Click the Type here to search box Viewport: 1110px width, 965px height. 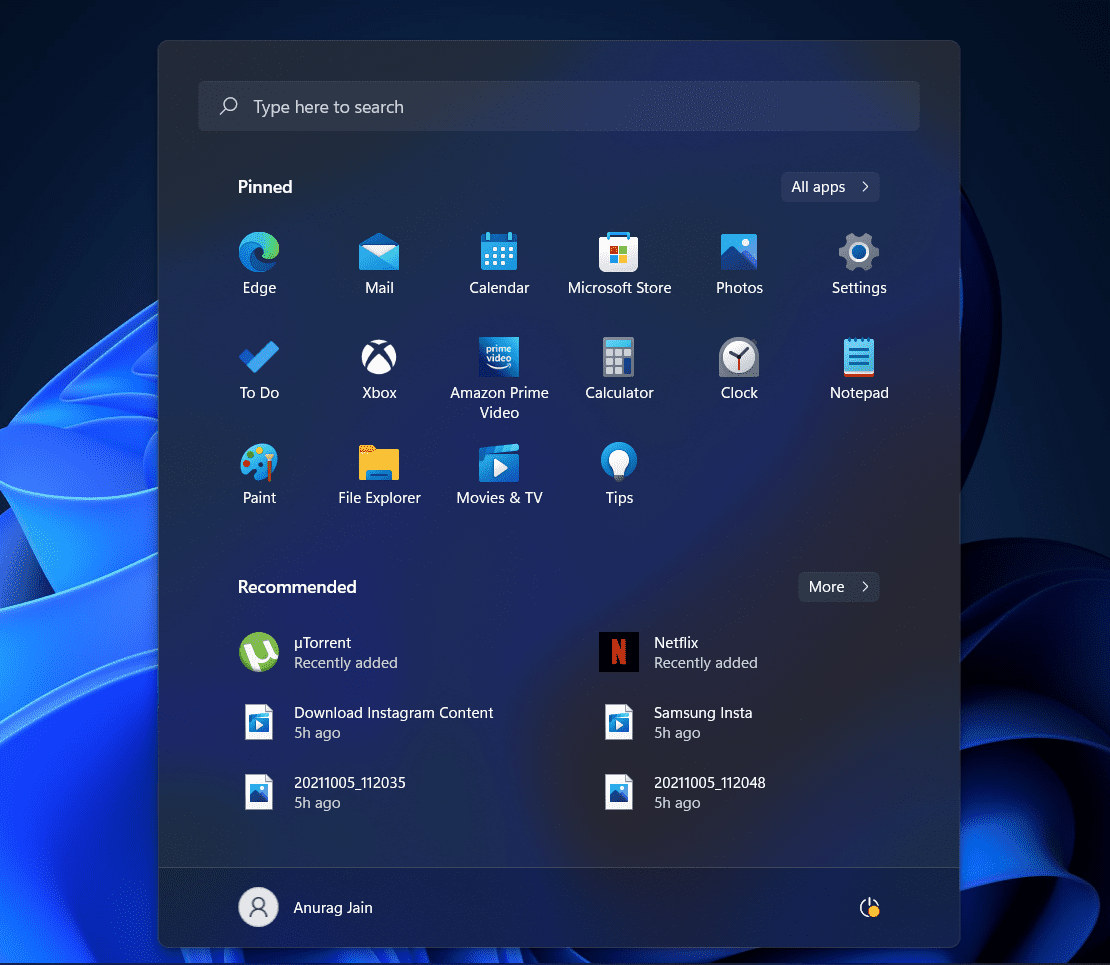[x=558, y=107]
